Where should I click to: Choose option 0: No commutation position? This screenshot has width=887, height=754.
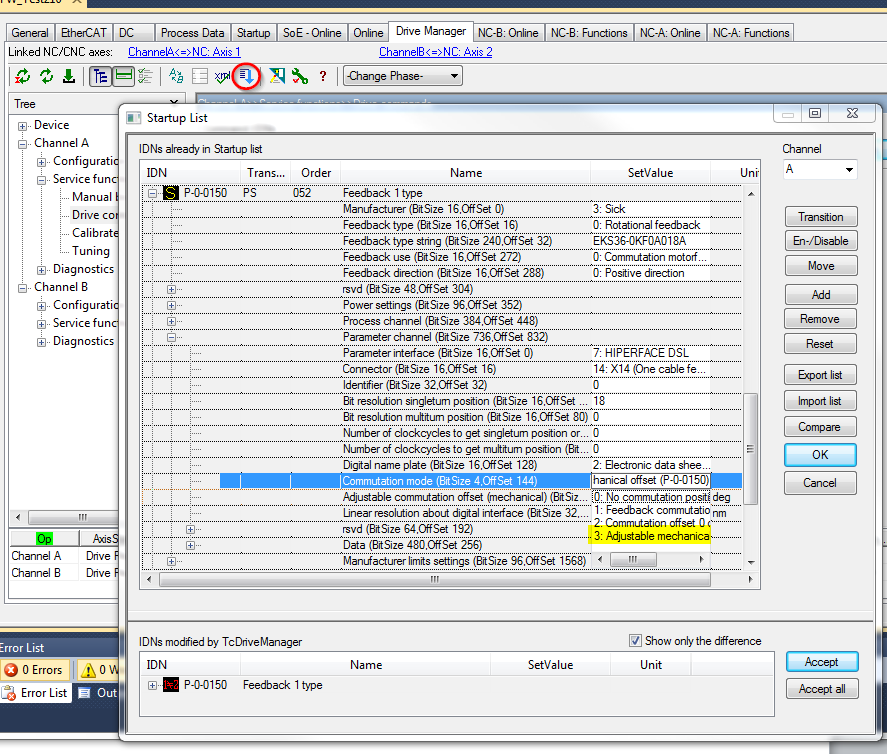651,497
